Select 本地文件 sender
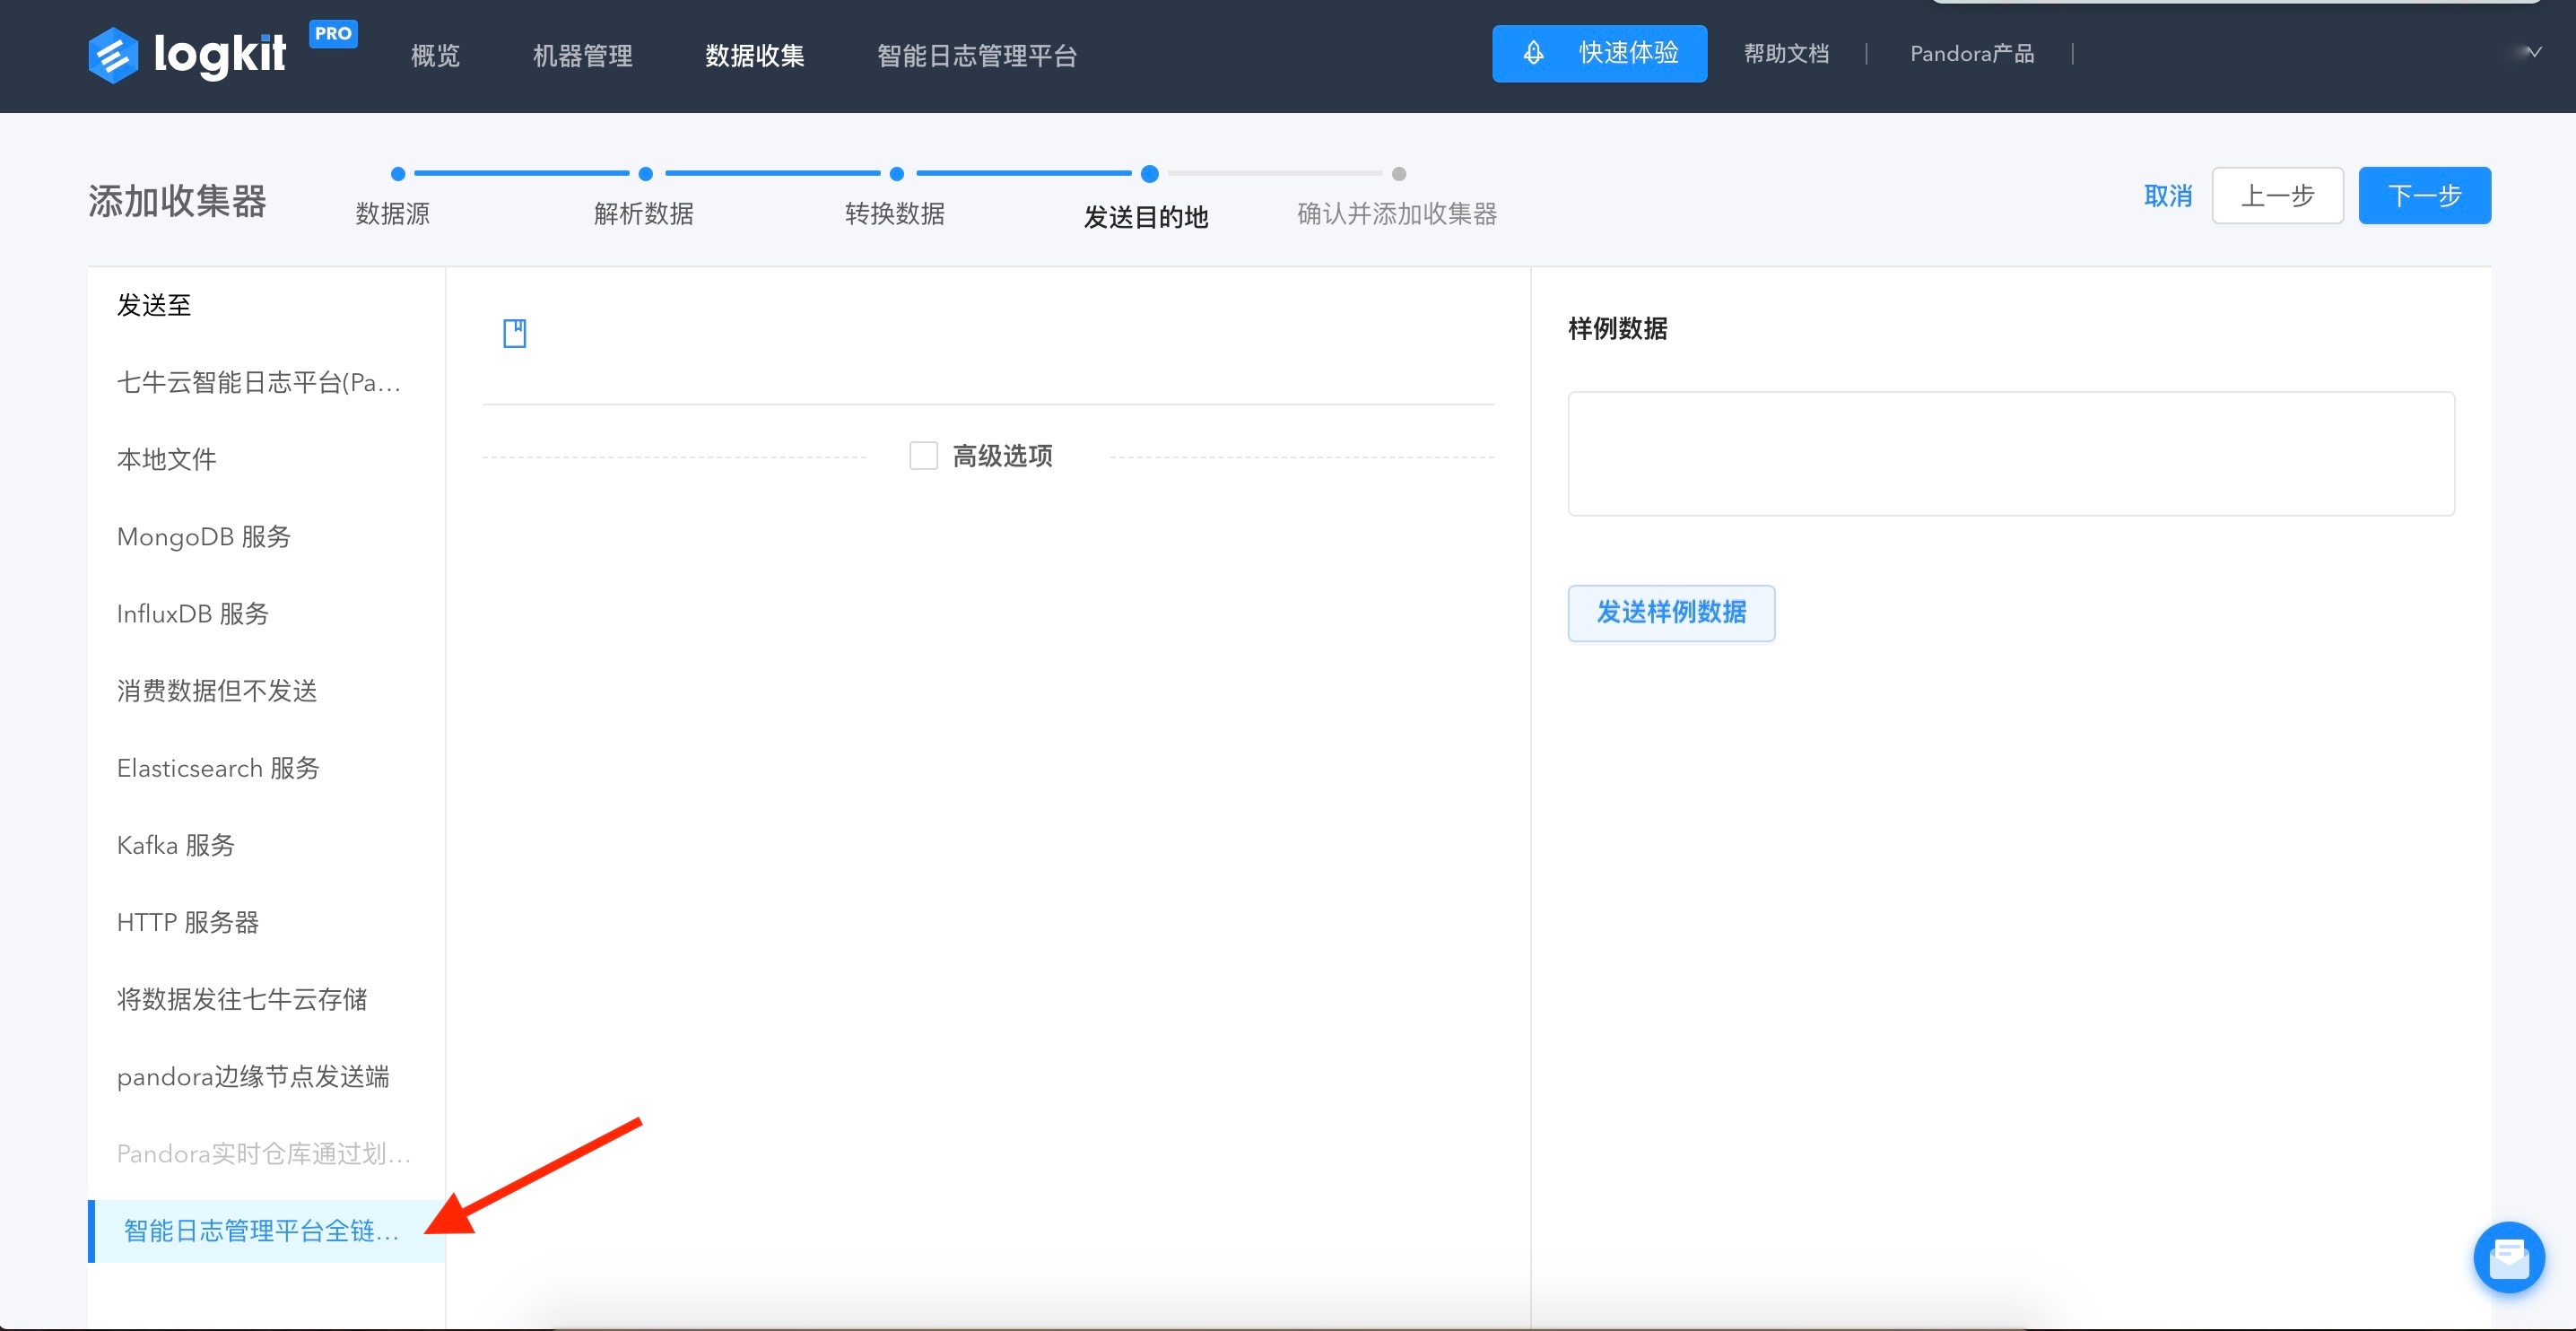2576x1331 pixels. (266, 459)
